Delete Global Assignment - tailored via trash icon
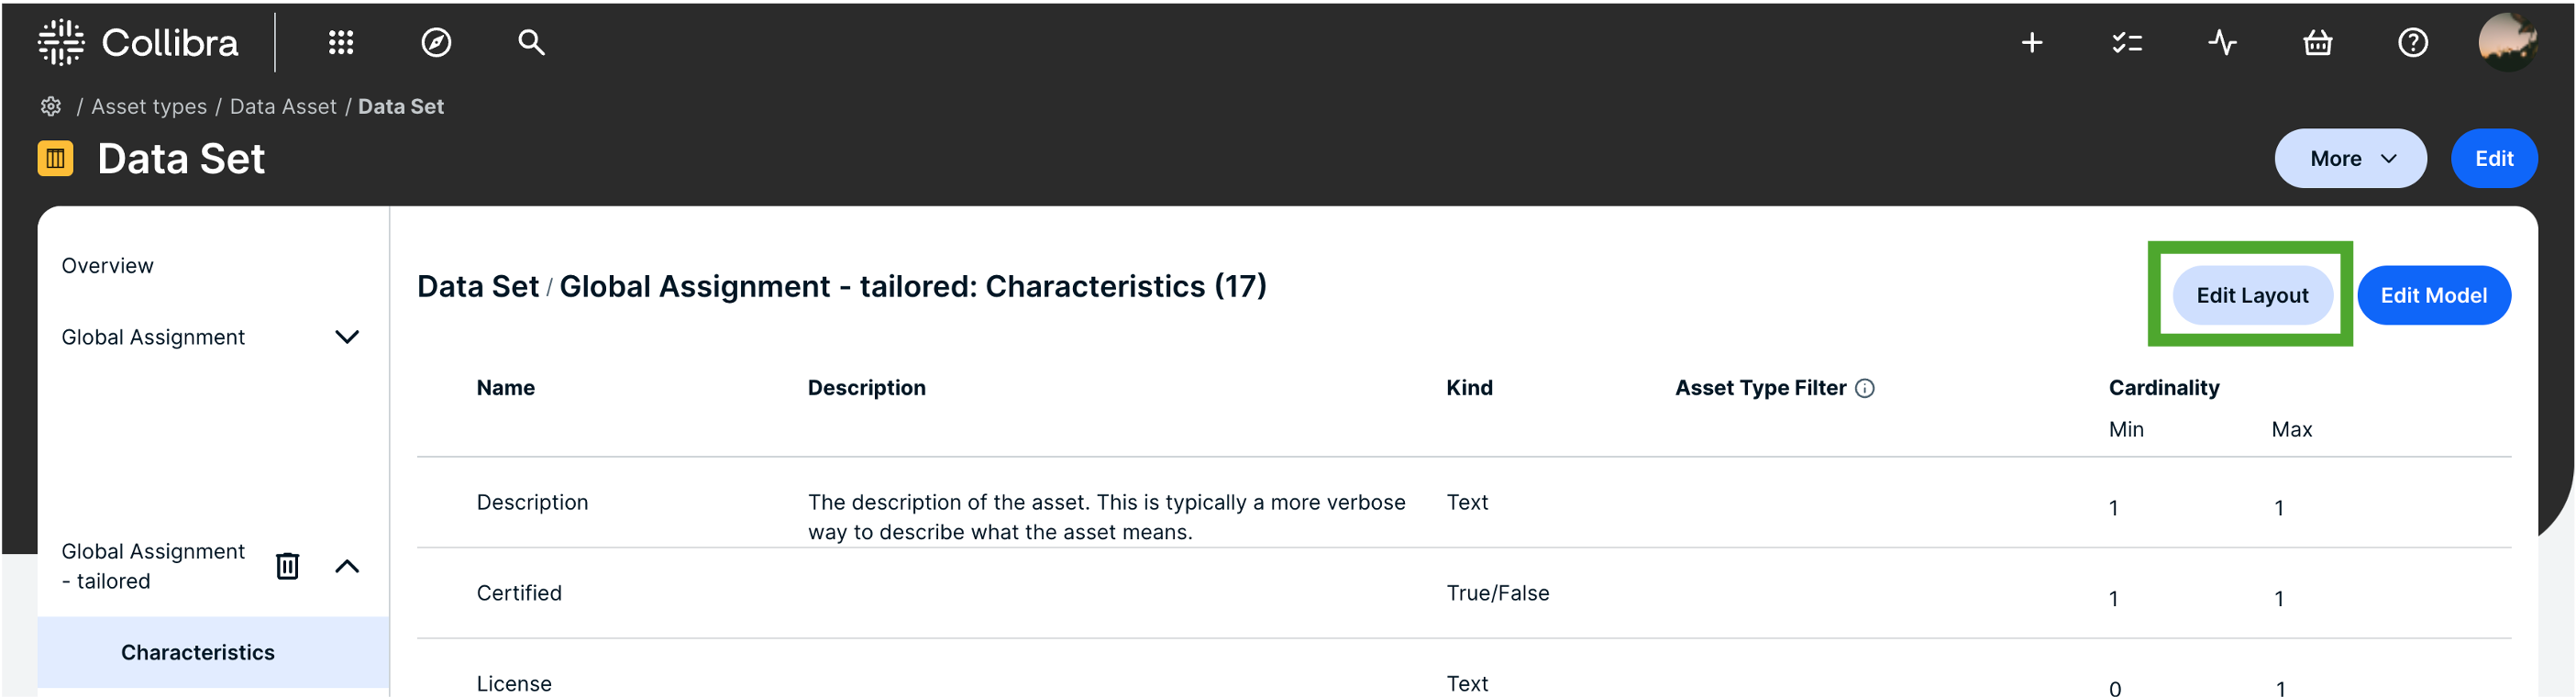This screenshot has height=697, width=2576. (287, 566)
